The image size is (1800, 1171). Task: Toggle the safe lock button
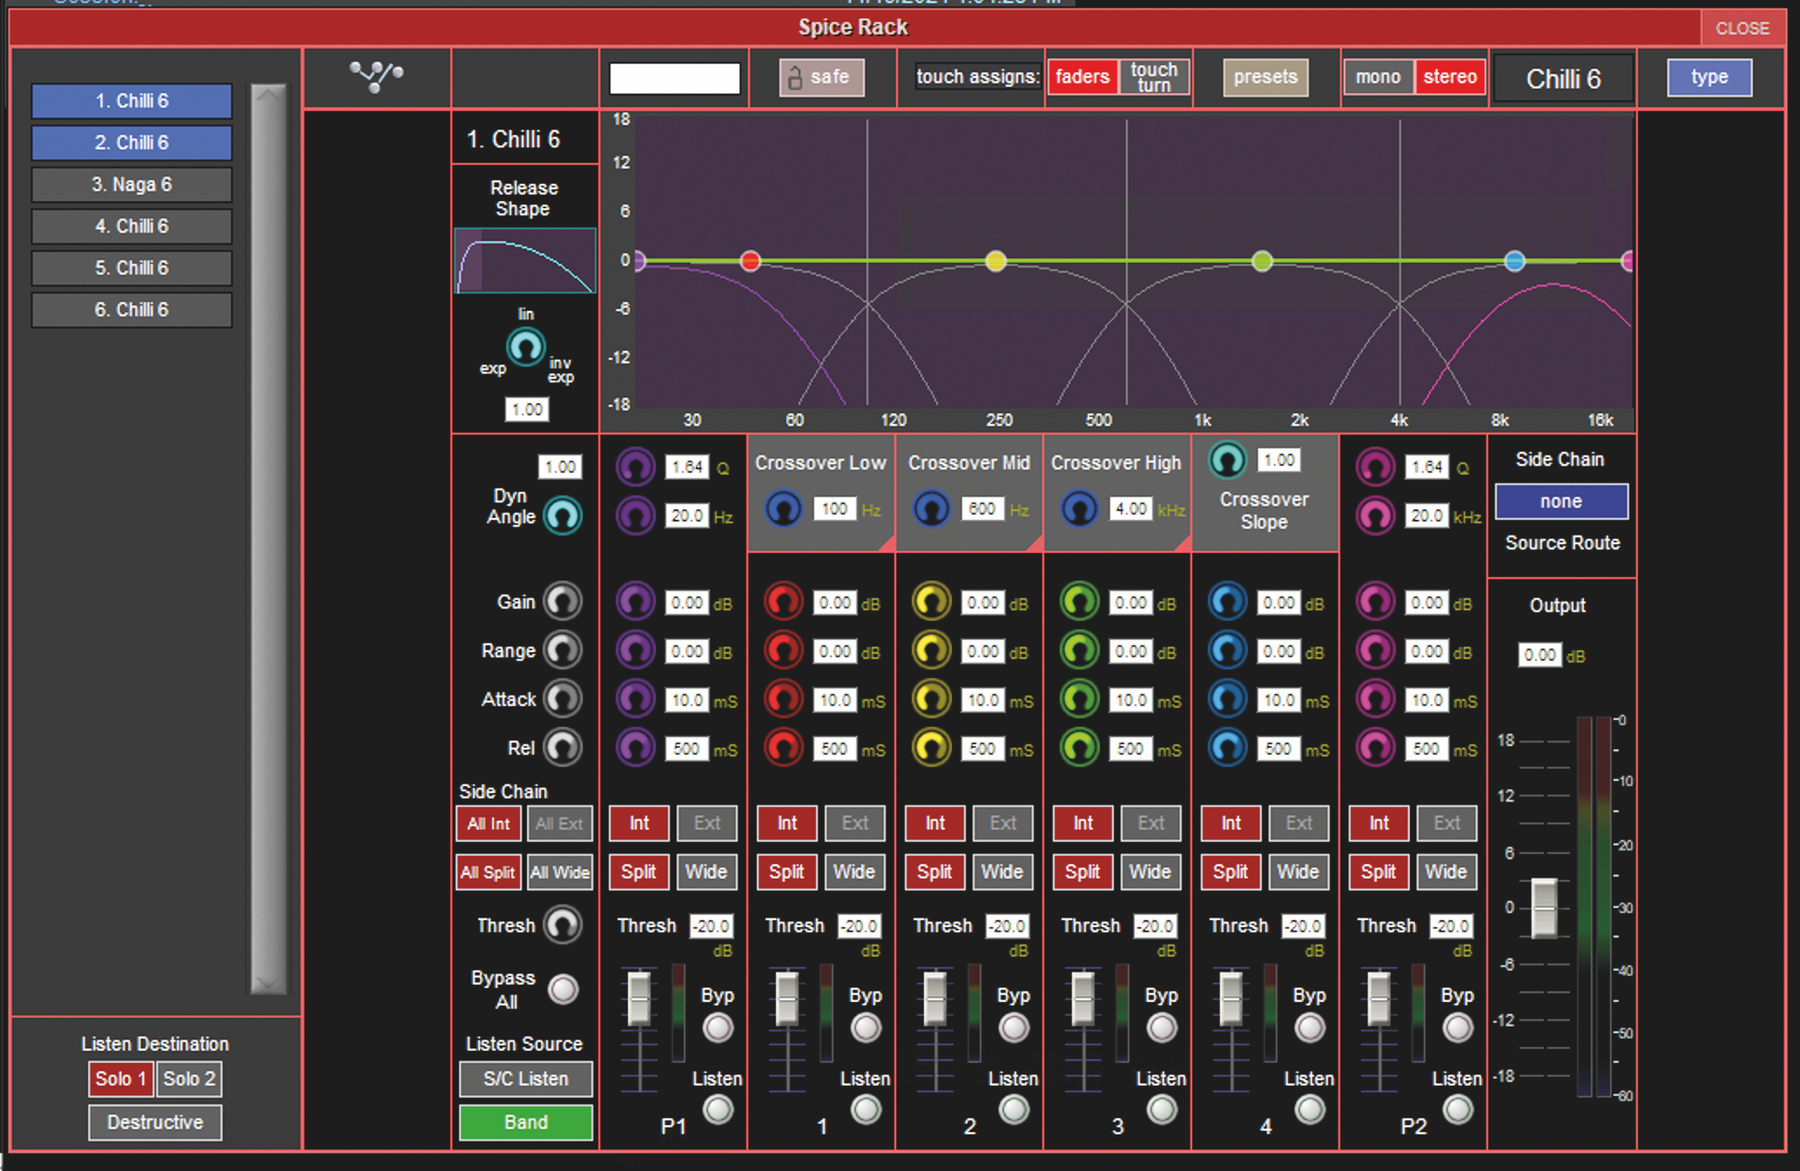[x=821, y=77]
